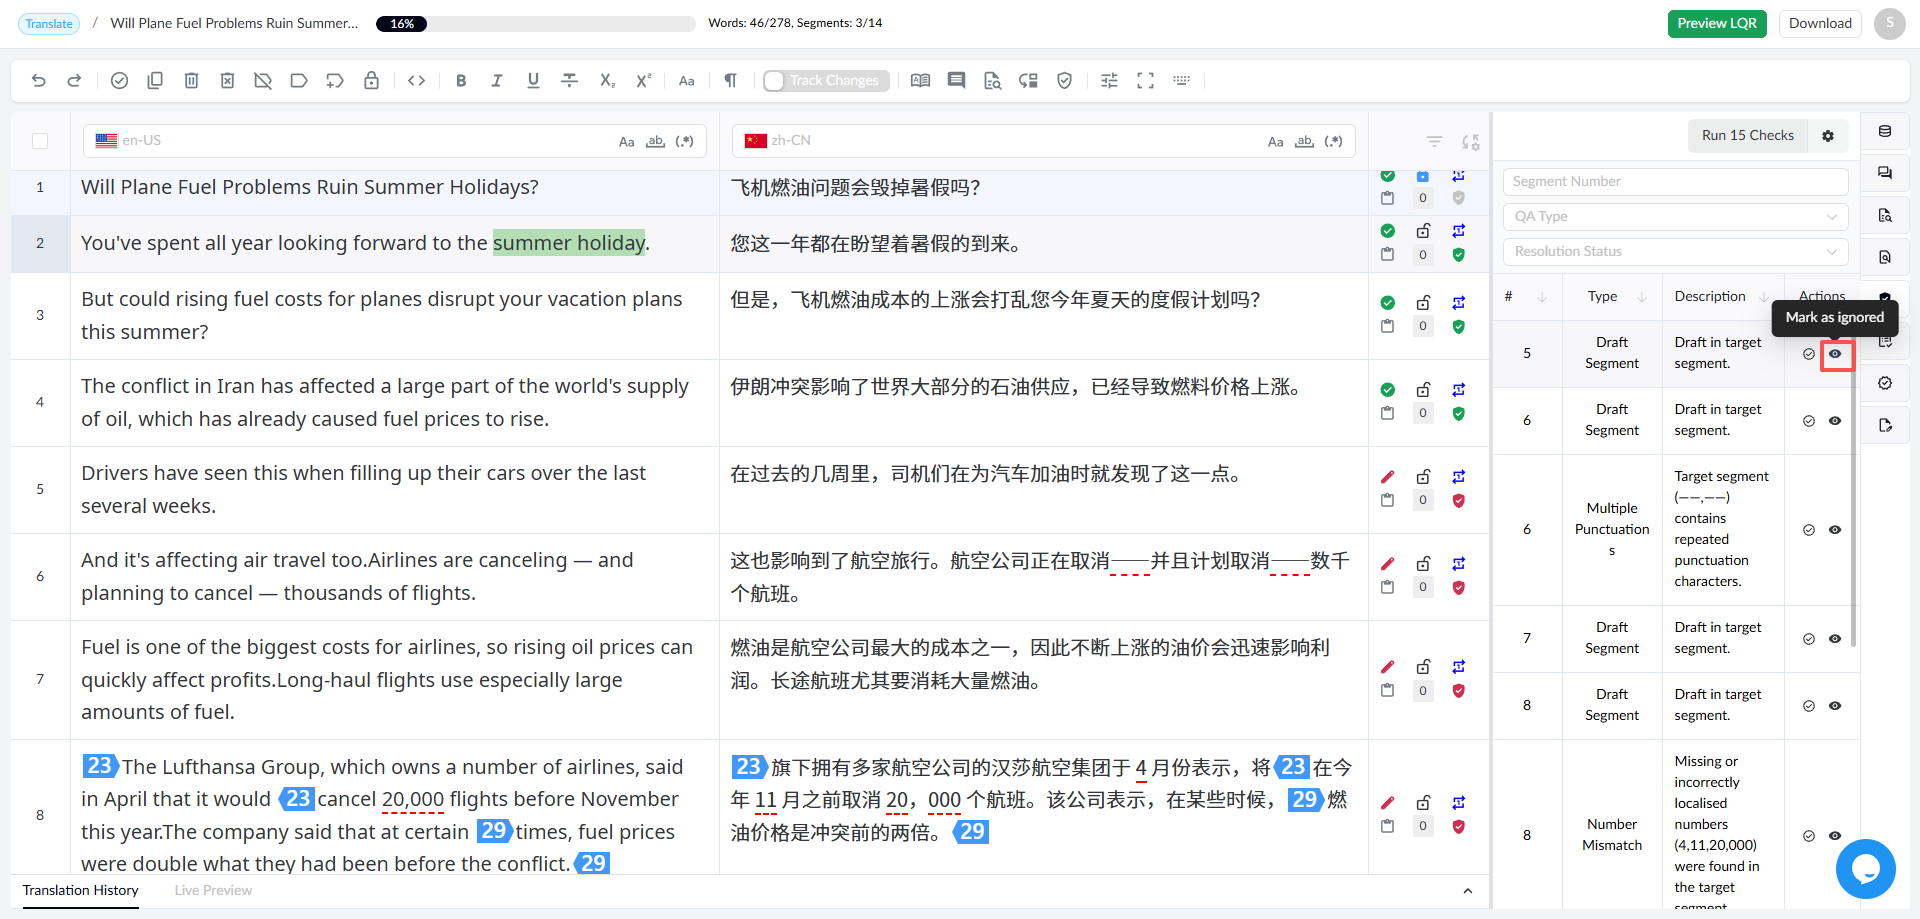Click the Download button
The image size is (1920, 919).
point(1820,24)
